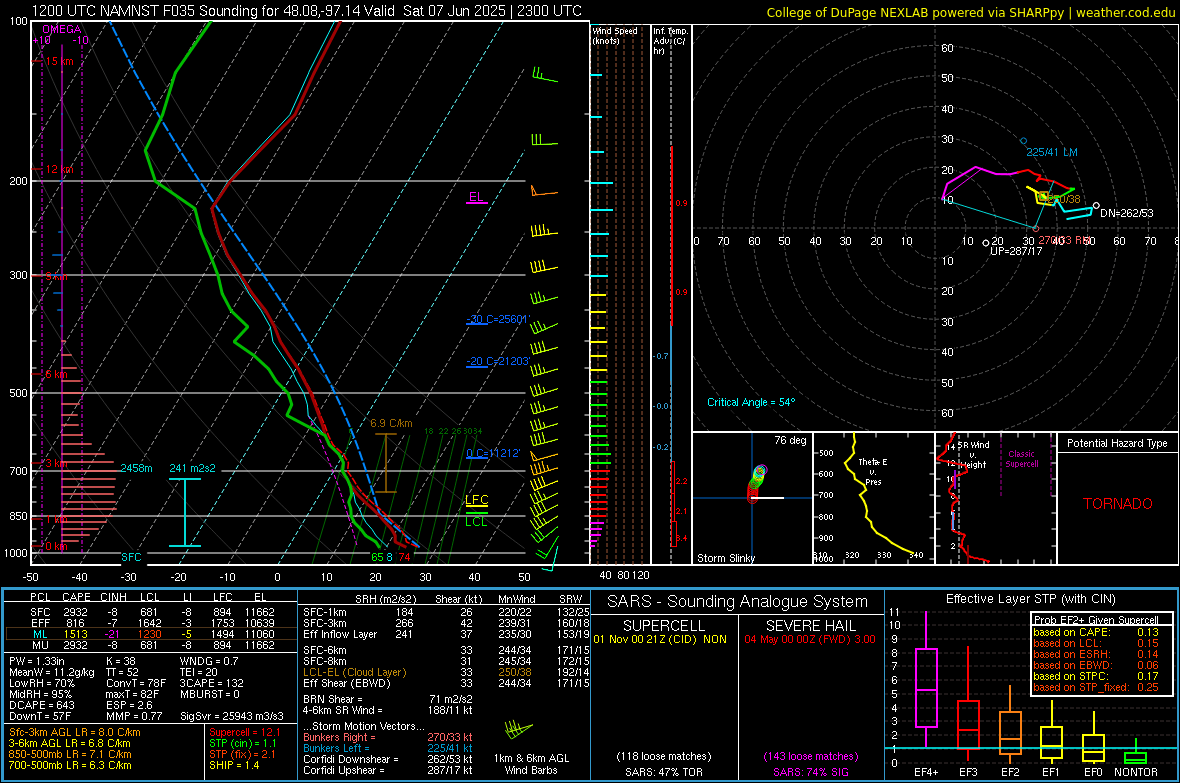Click the Corfidi Downshear = 262/53 kt line
The width and height of the screenshot is (1180, 783).
click(x=388, y=759)
